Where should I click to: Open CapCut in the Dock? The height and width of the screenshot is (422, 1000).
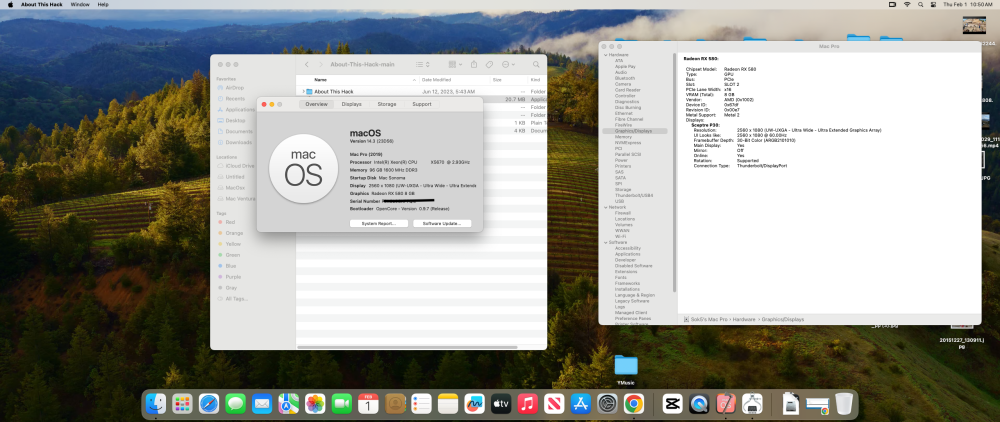[x=673, y=404]
